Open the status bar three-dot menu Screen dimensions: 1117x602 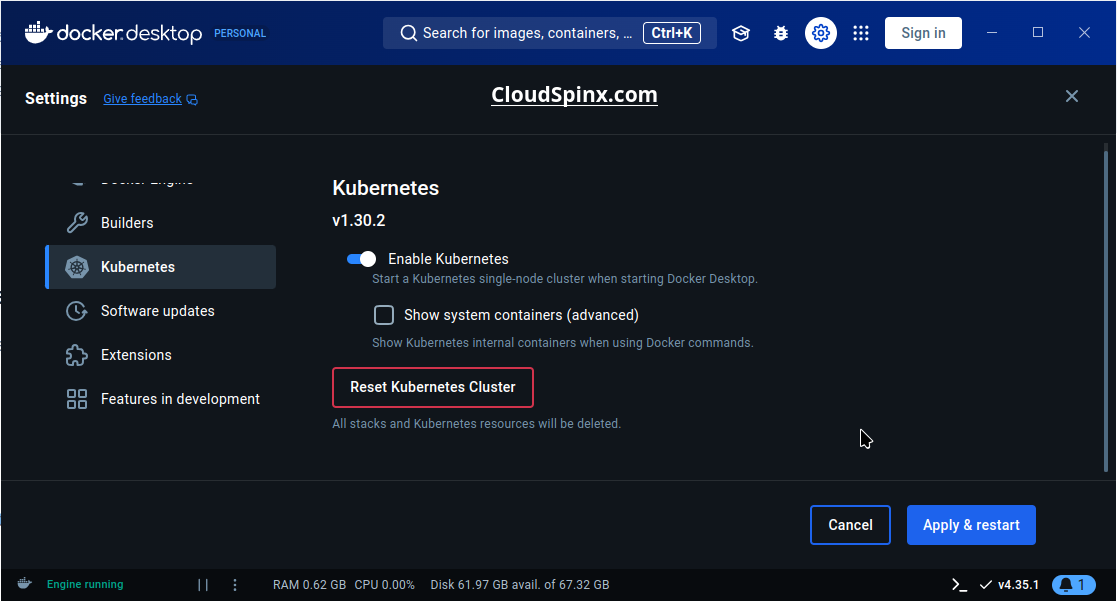[235, 584]
